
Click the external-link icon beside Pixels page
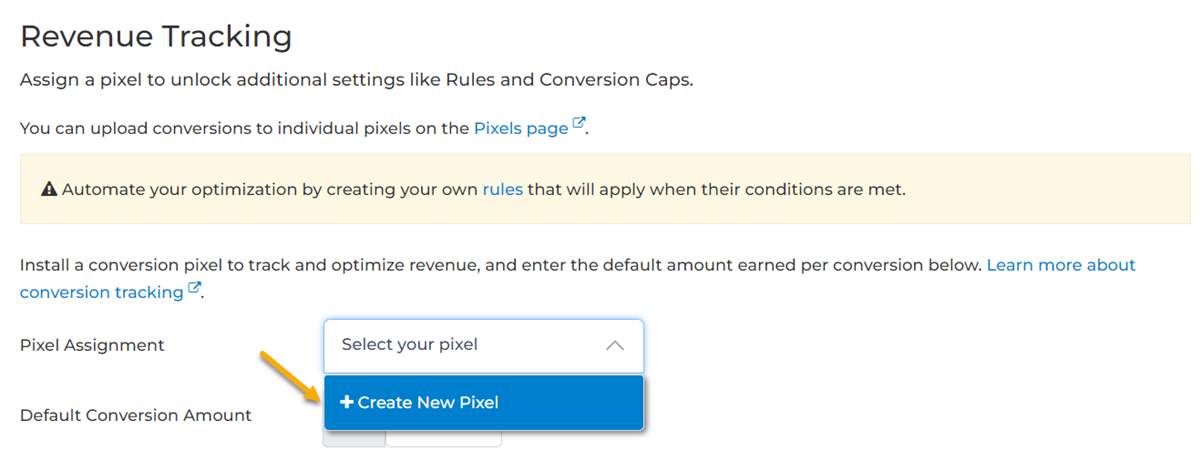579,125
